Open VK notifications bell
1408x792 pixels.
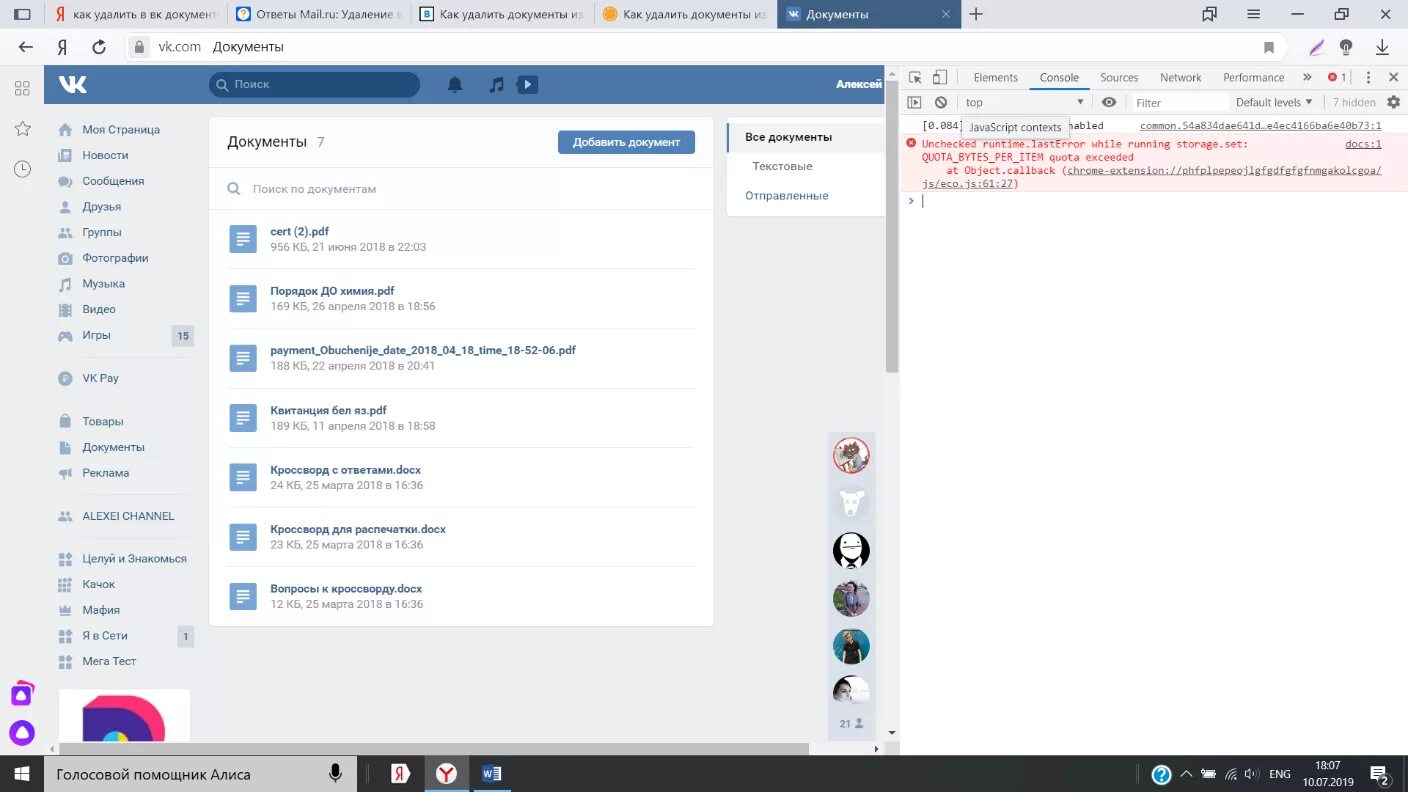pos(455,85)
